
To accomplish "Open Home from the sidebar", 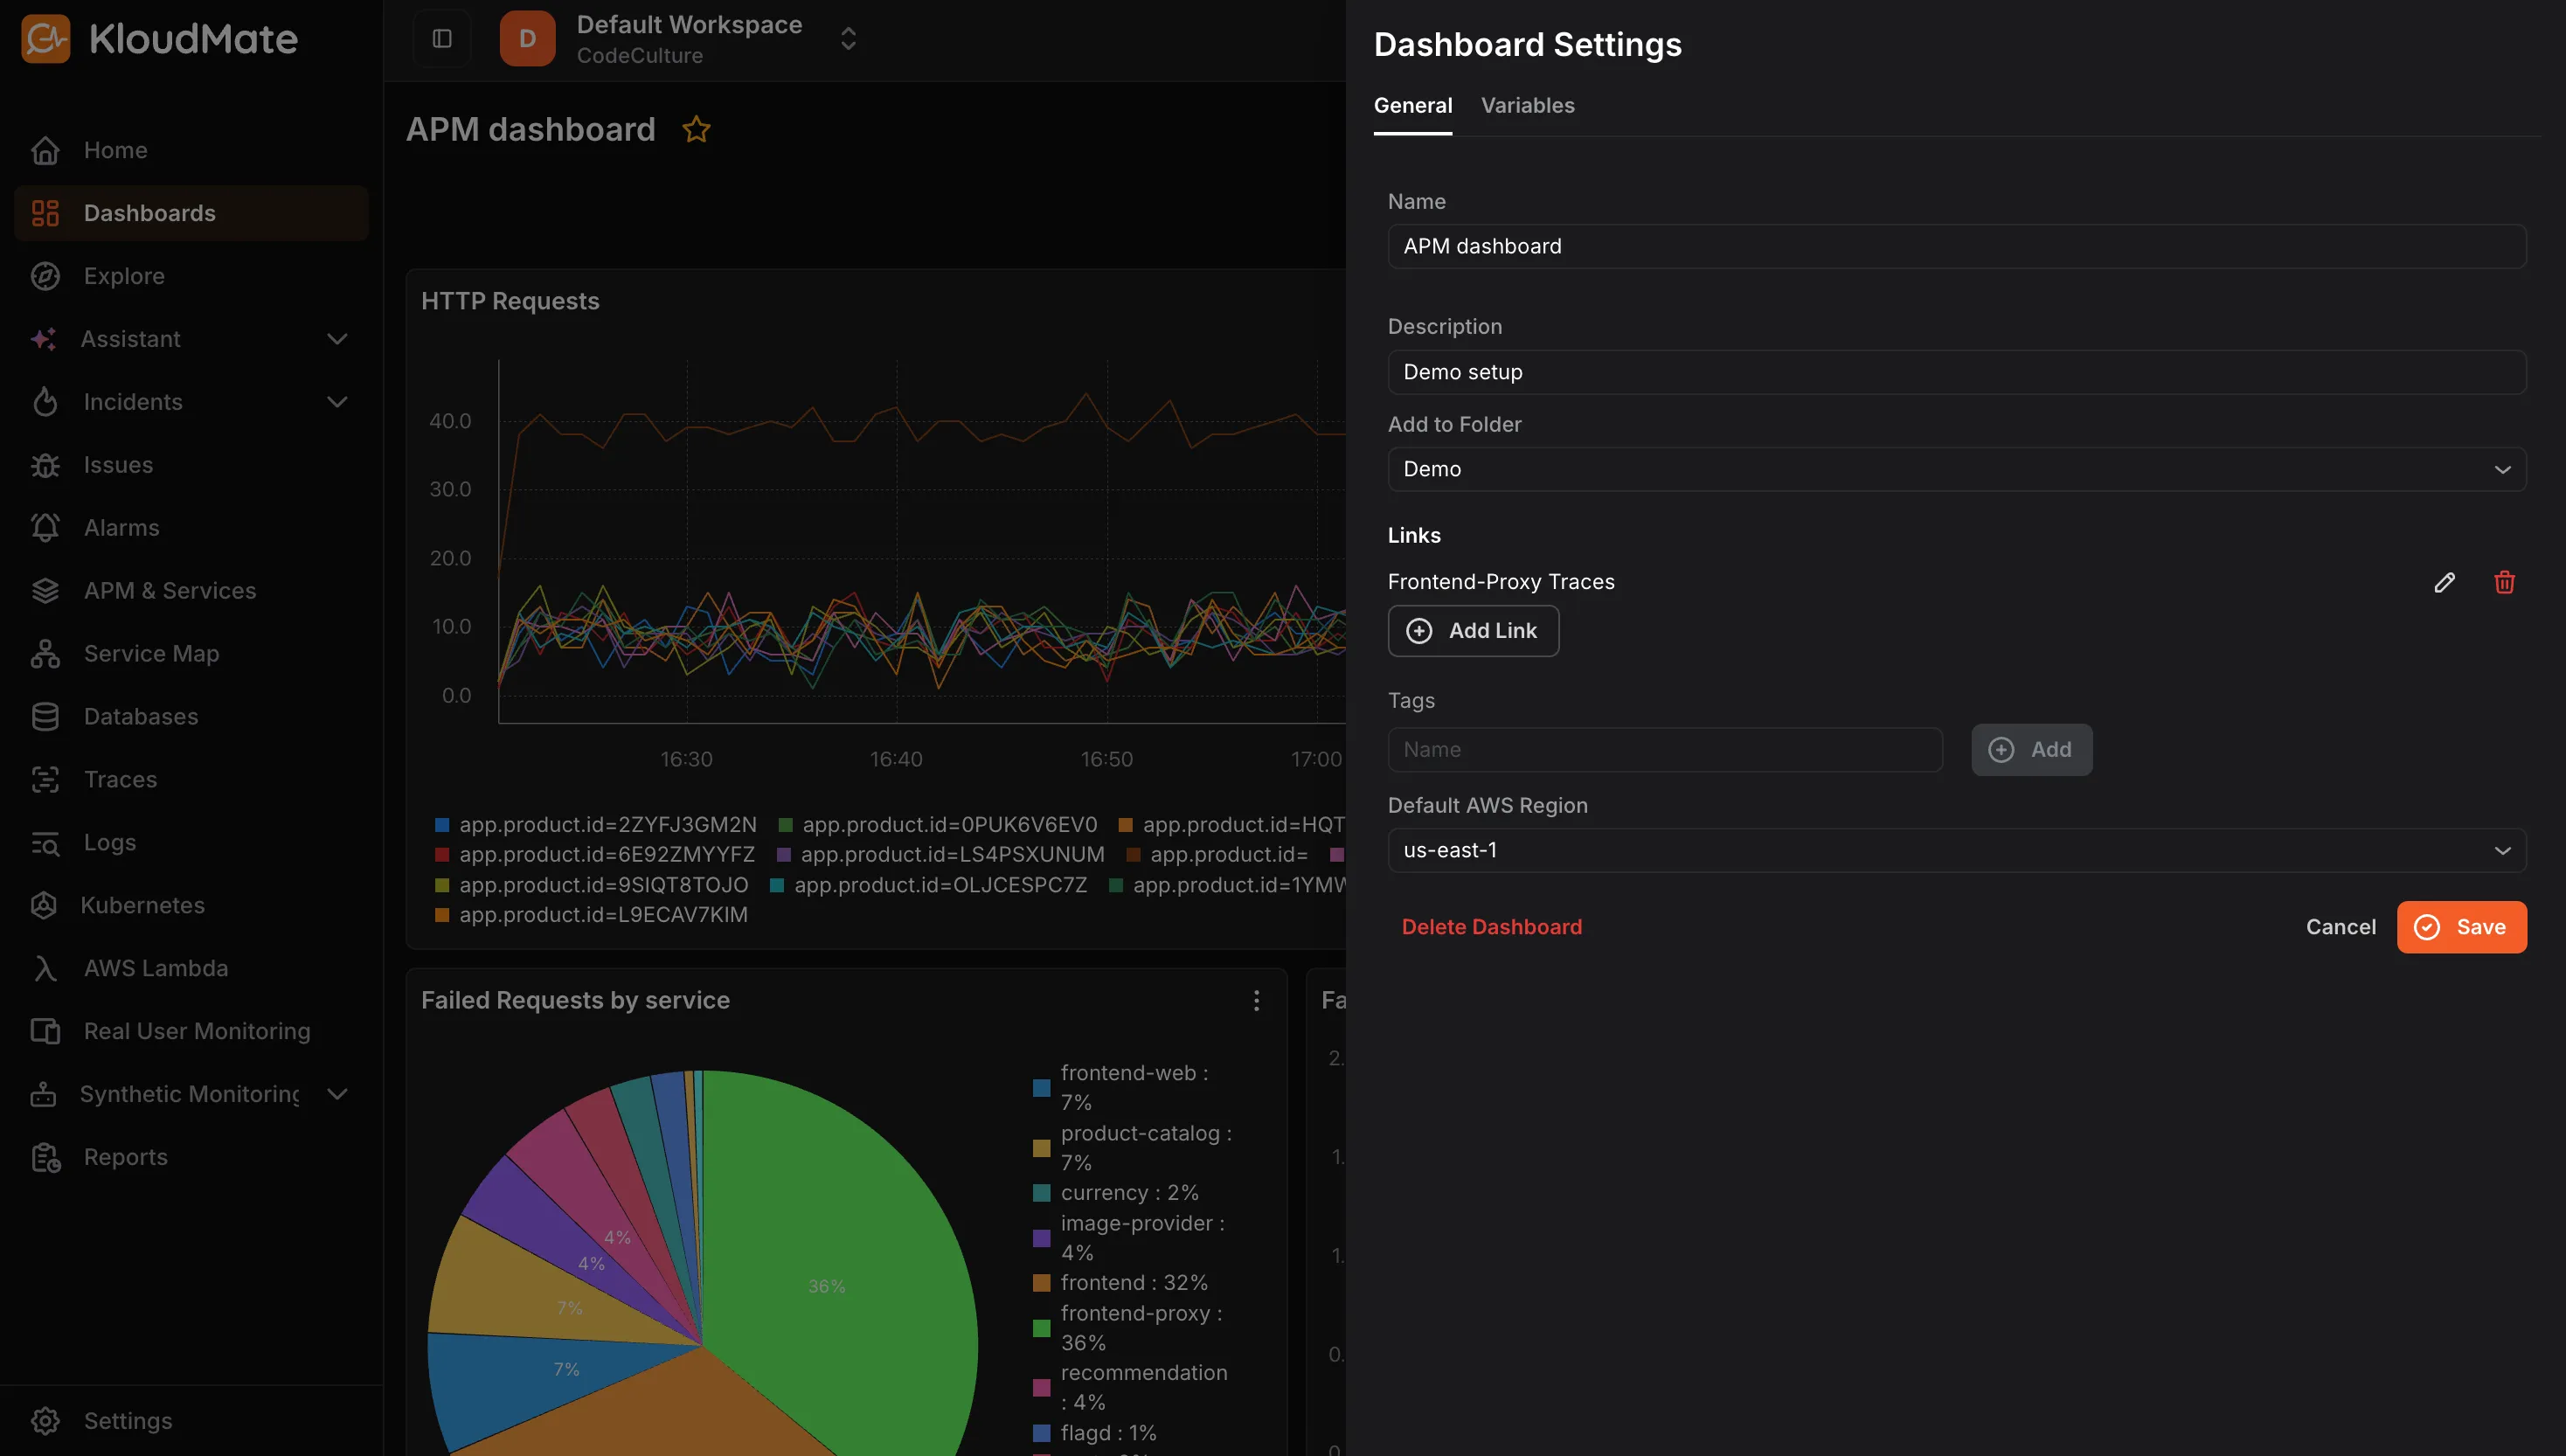I will tap(192, 151).
